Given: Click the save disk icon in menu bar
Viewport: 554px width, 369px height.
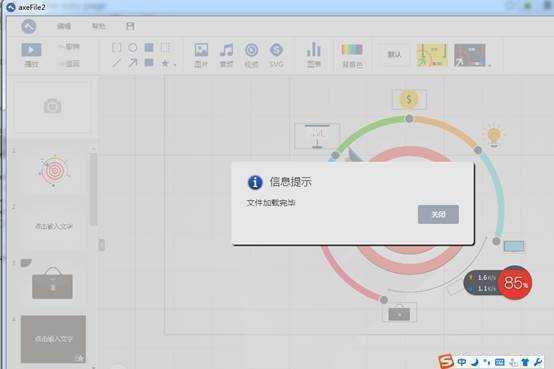Looking at the screenshot, I should click(x=130, y=26).
